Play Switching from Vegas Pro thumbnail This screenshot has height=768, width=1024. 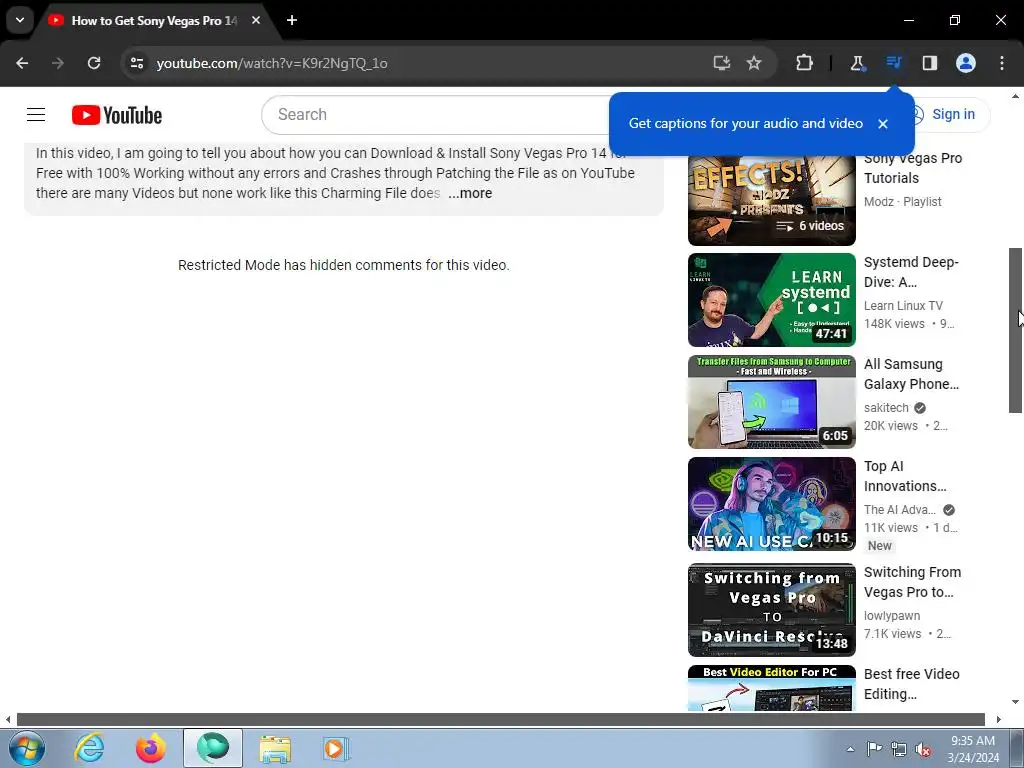pyautogui.click(x=771, y=609)
